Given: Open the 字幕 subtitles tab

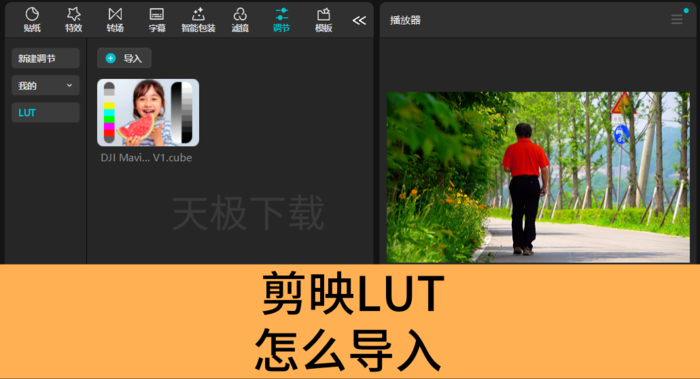Looking at the screenshot, I should 157,20.
